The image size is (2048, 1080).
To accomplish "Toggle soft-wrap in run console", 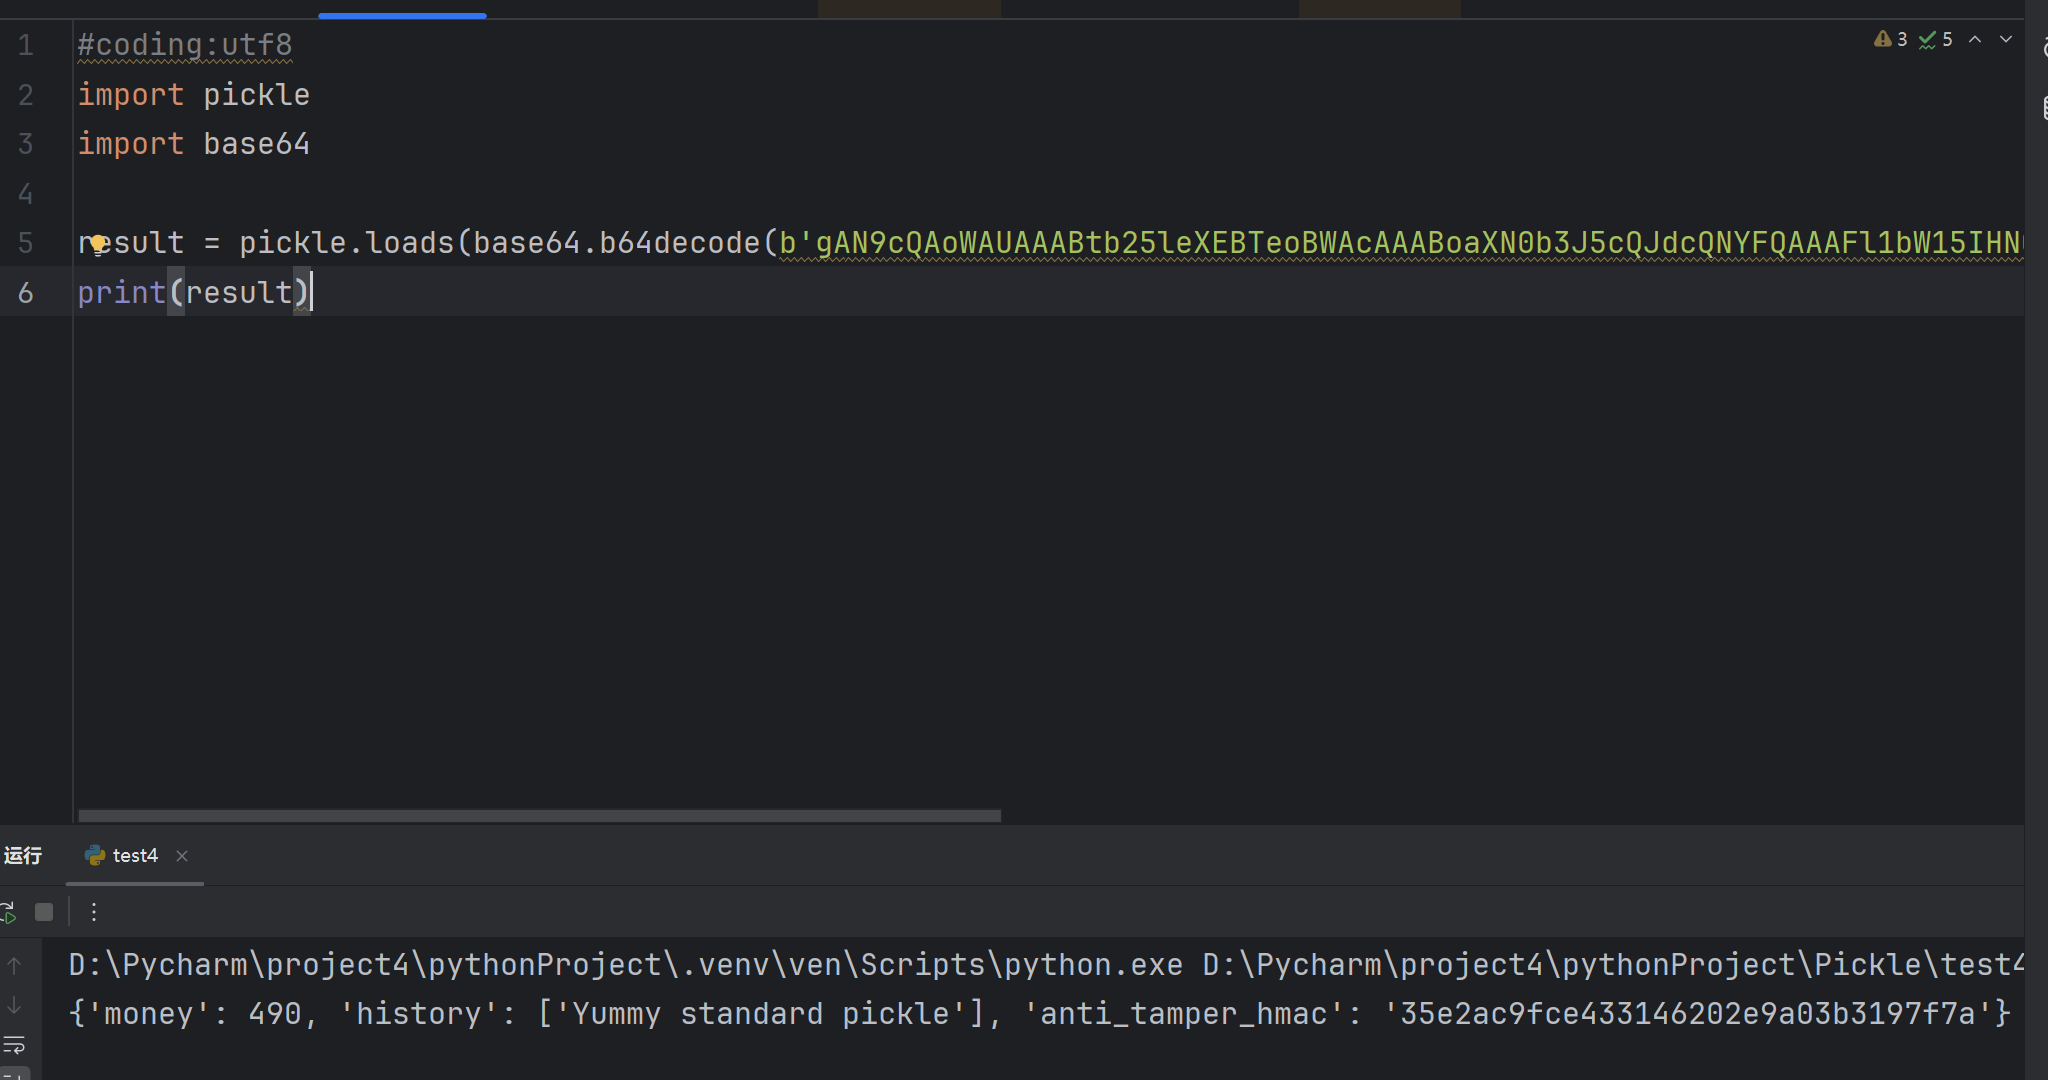I will 14,1045.
